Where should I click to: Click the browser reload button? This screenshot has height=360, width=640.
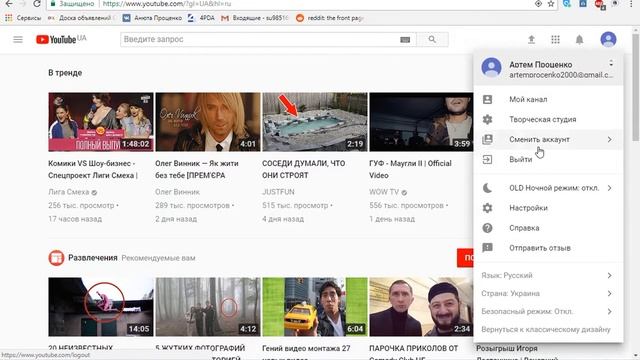[x=37, y=4]
